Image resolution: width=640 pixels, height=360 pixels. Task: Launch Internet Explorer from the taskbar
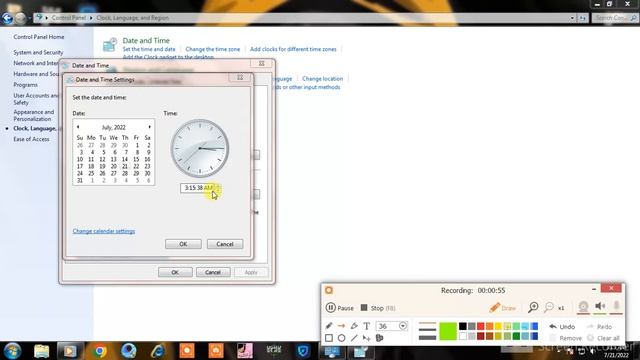(x=158, y=351)
